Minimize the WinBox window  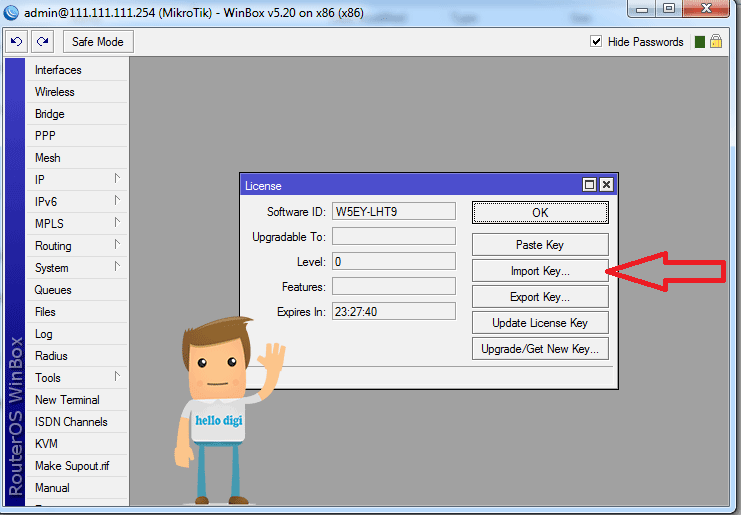point(642,9)
